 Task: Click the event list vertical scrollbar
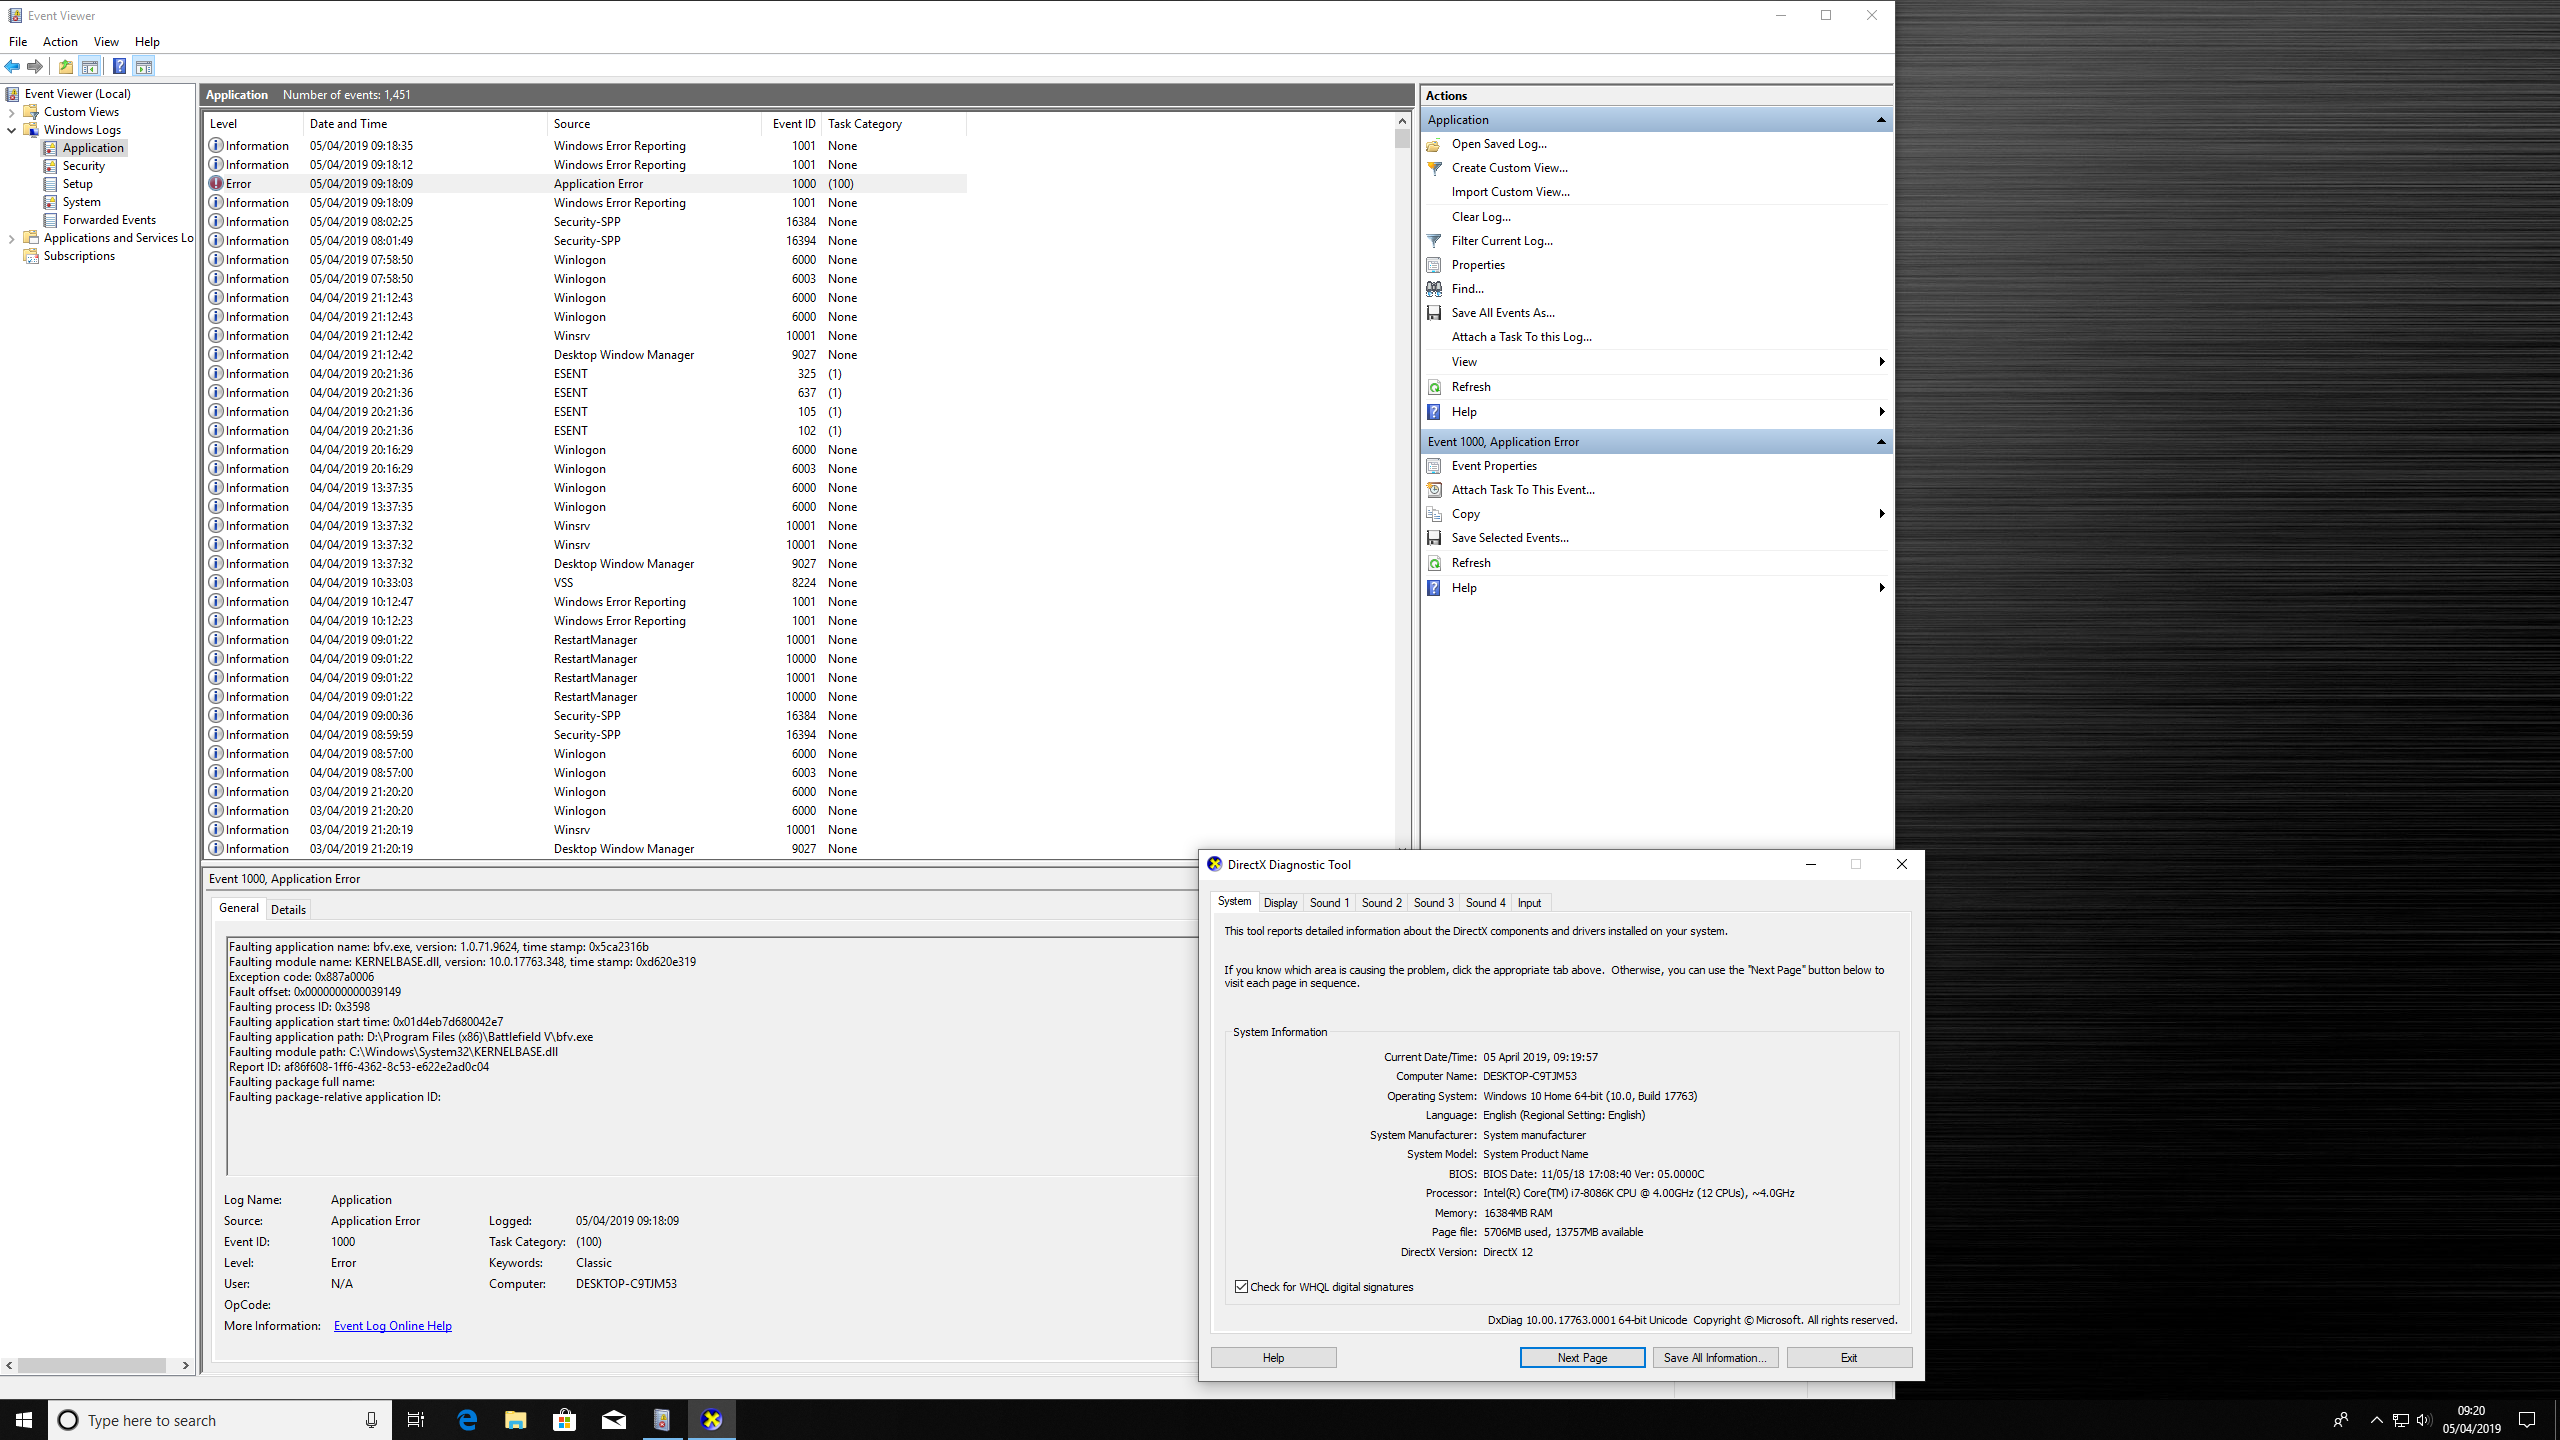click(1402, 485)
